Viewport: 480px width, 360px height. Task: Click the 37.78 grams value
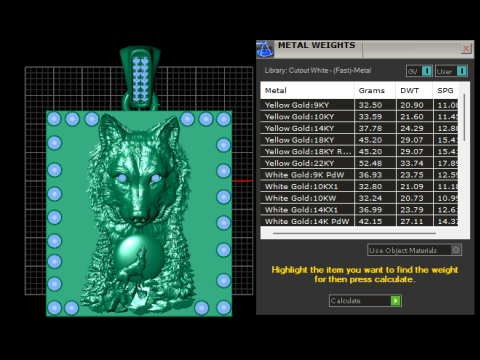pos(370,128)
